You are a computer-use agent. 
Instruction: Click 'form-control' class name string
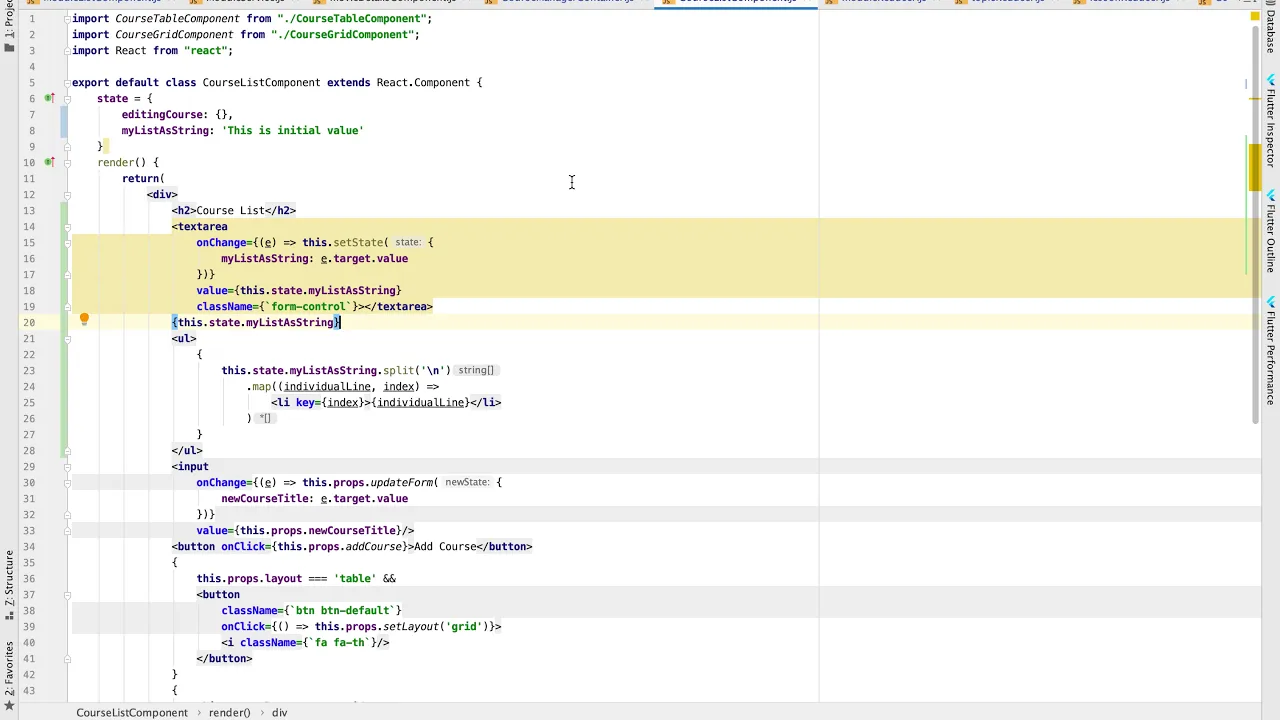[308, 306]
